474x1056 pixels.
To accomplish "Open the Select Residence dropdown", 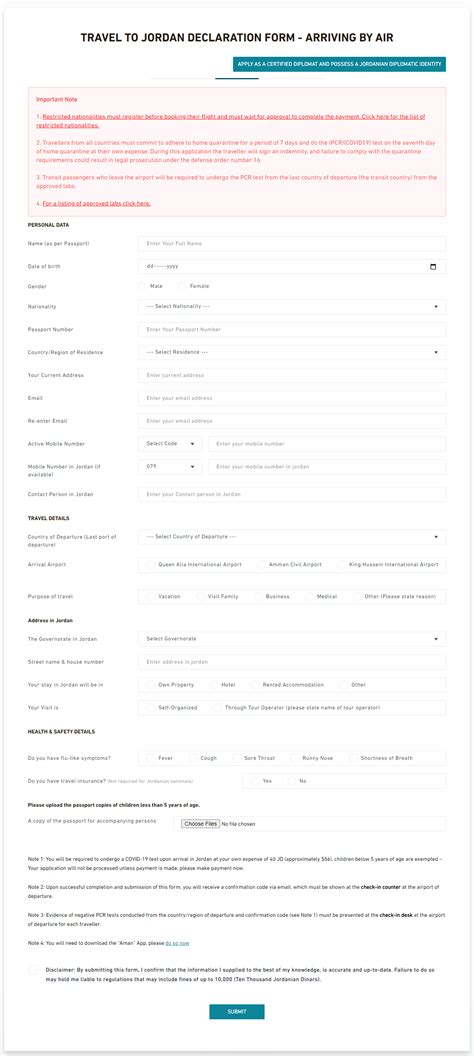I will pyautogui.click(x=292, y=352).
